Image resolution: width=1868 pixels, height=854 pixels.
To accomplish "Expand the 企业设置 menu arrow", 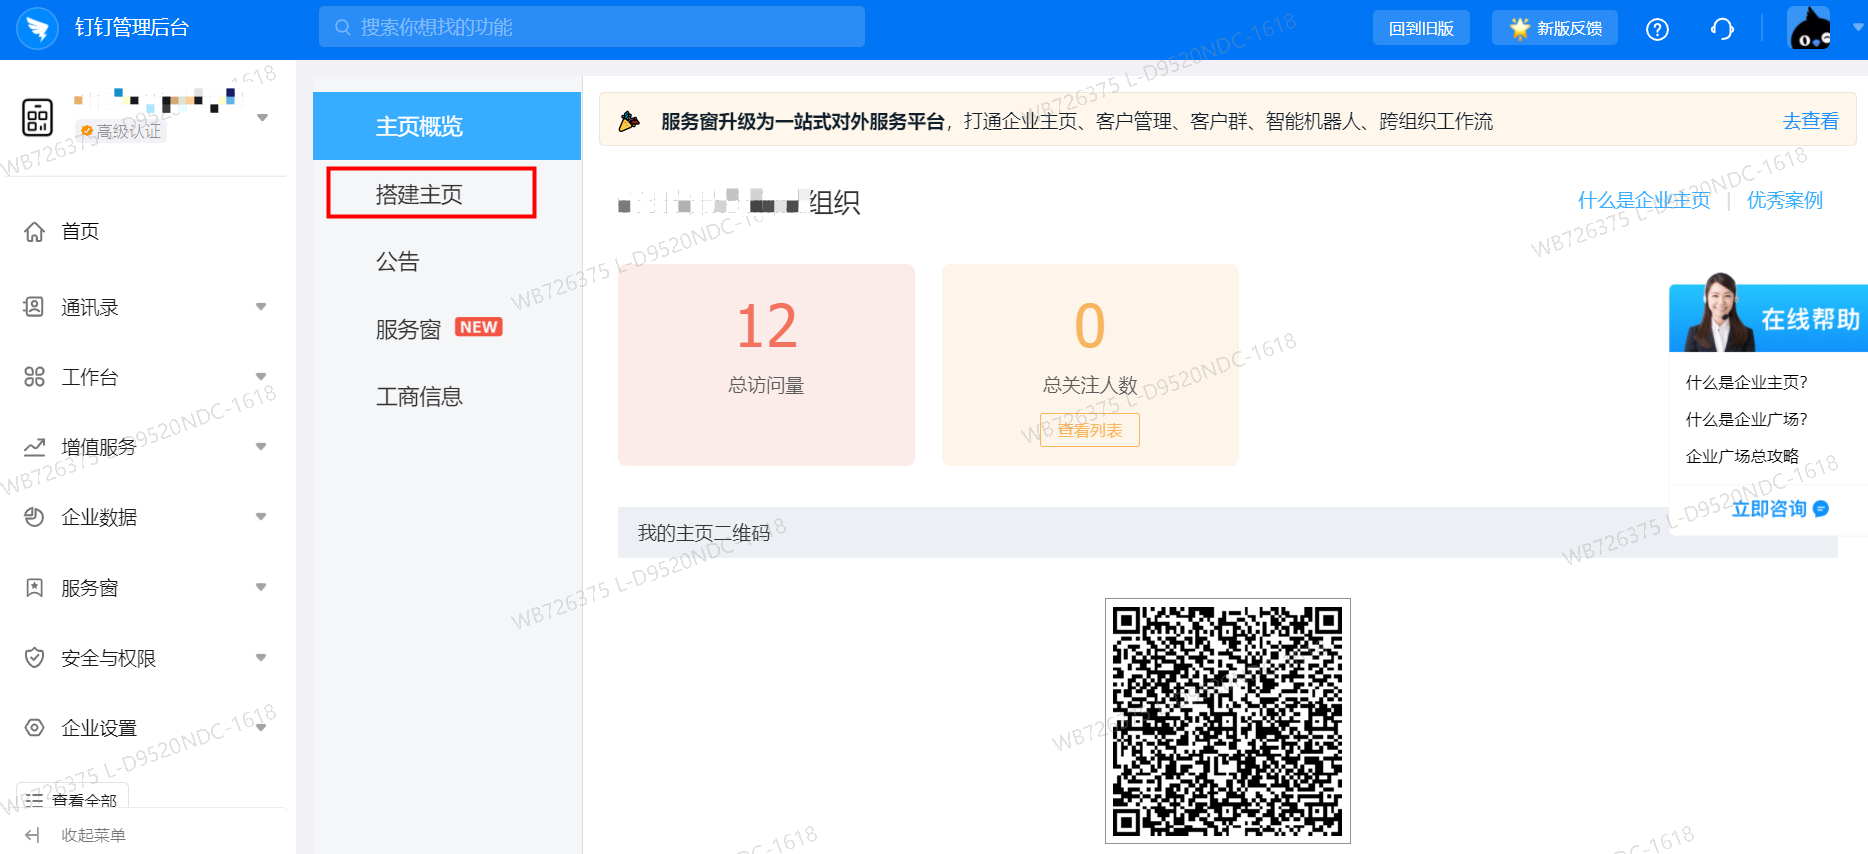I will (261, 728).
